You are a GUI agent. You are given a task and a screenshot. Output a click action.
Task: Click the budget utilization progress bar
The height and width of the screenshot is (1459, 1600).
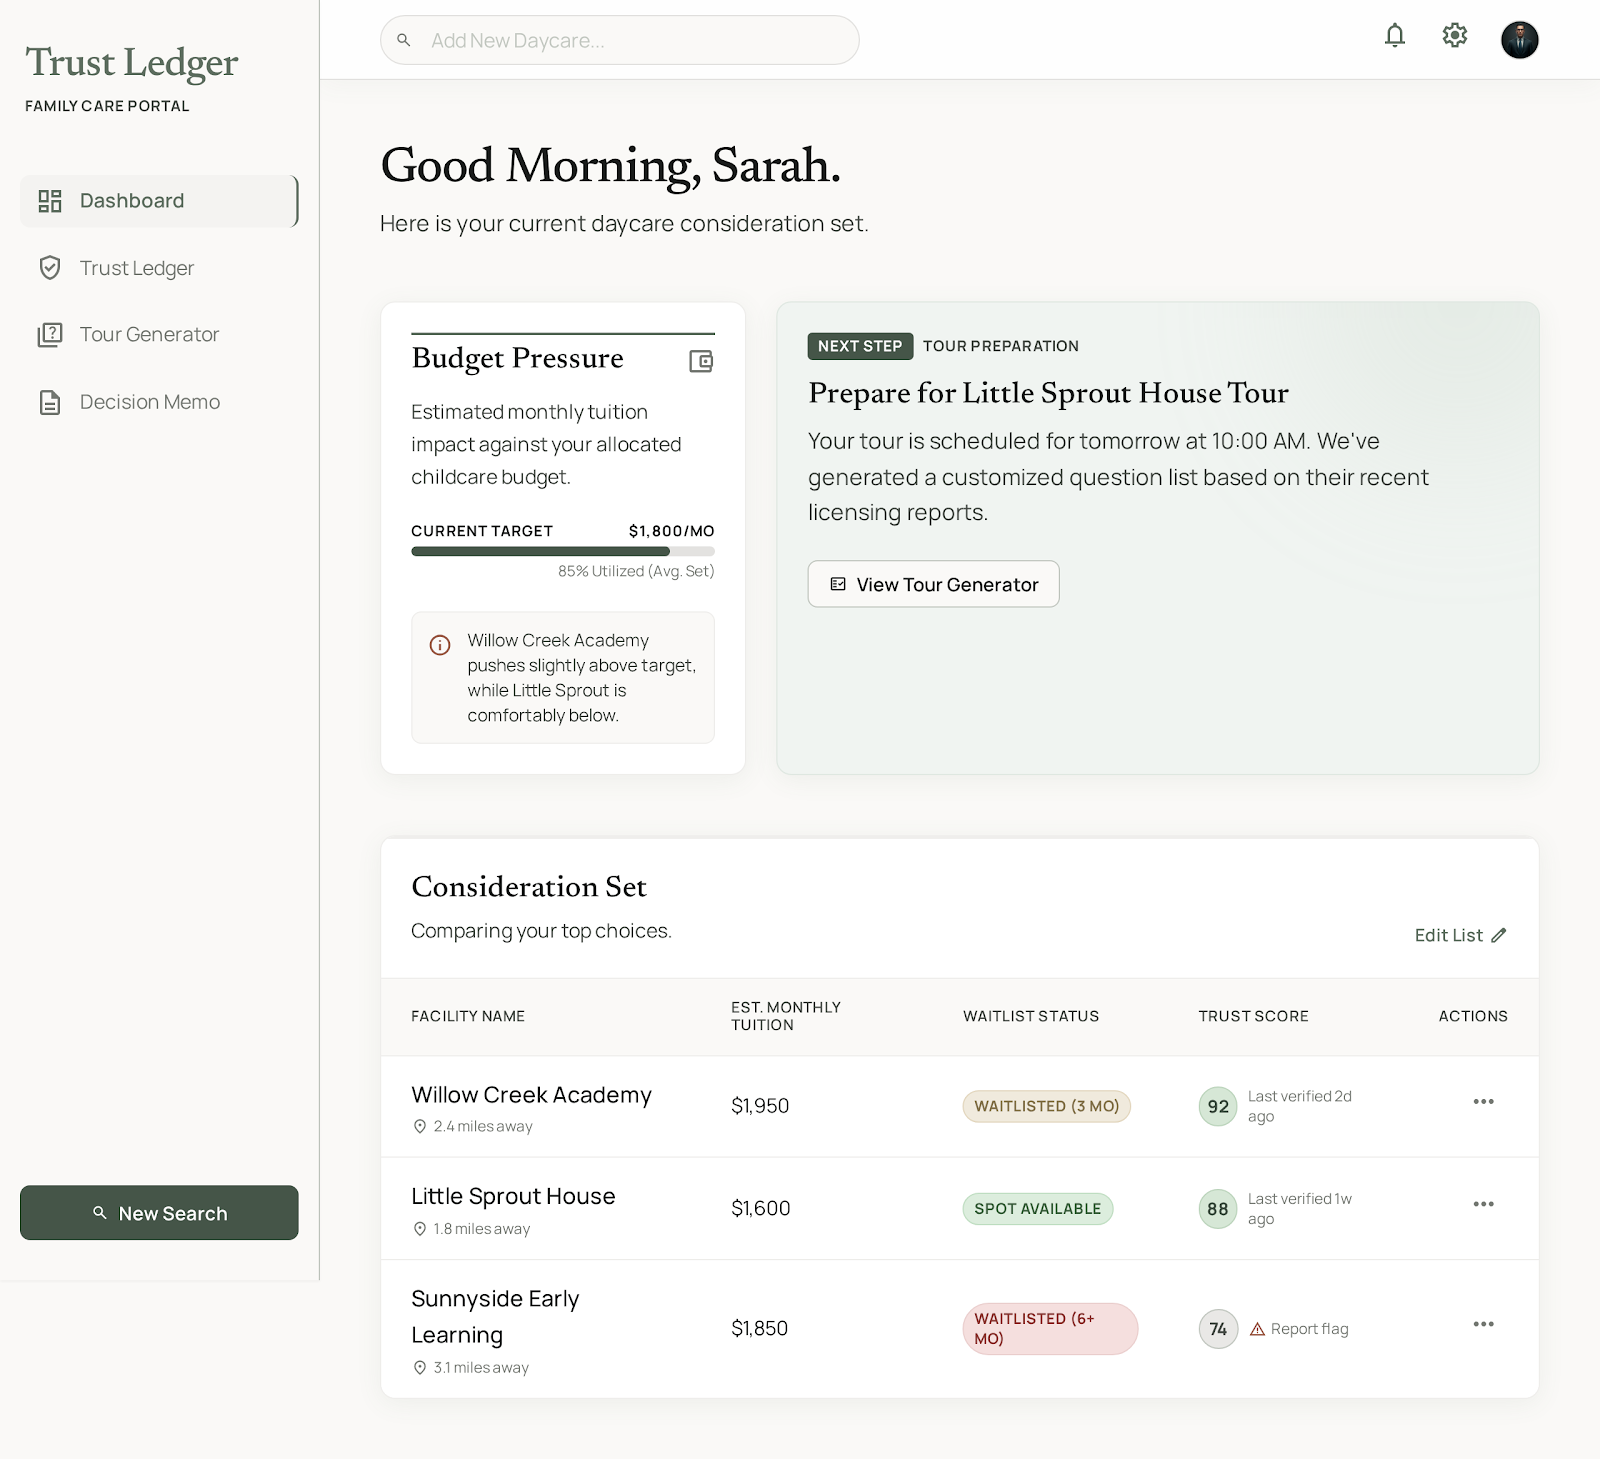pos(562,551)
